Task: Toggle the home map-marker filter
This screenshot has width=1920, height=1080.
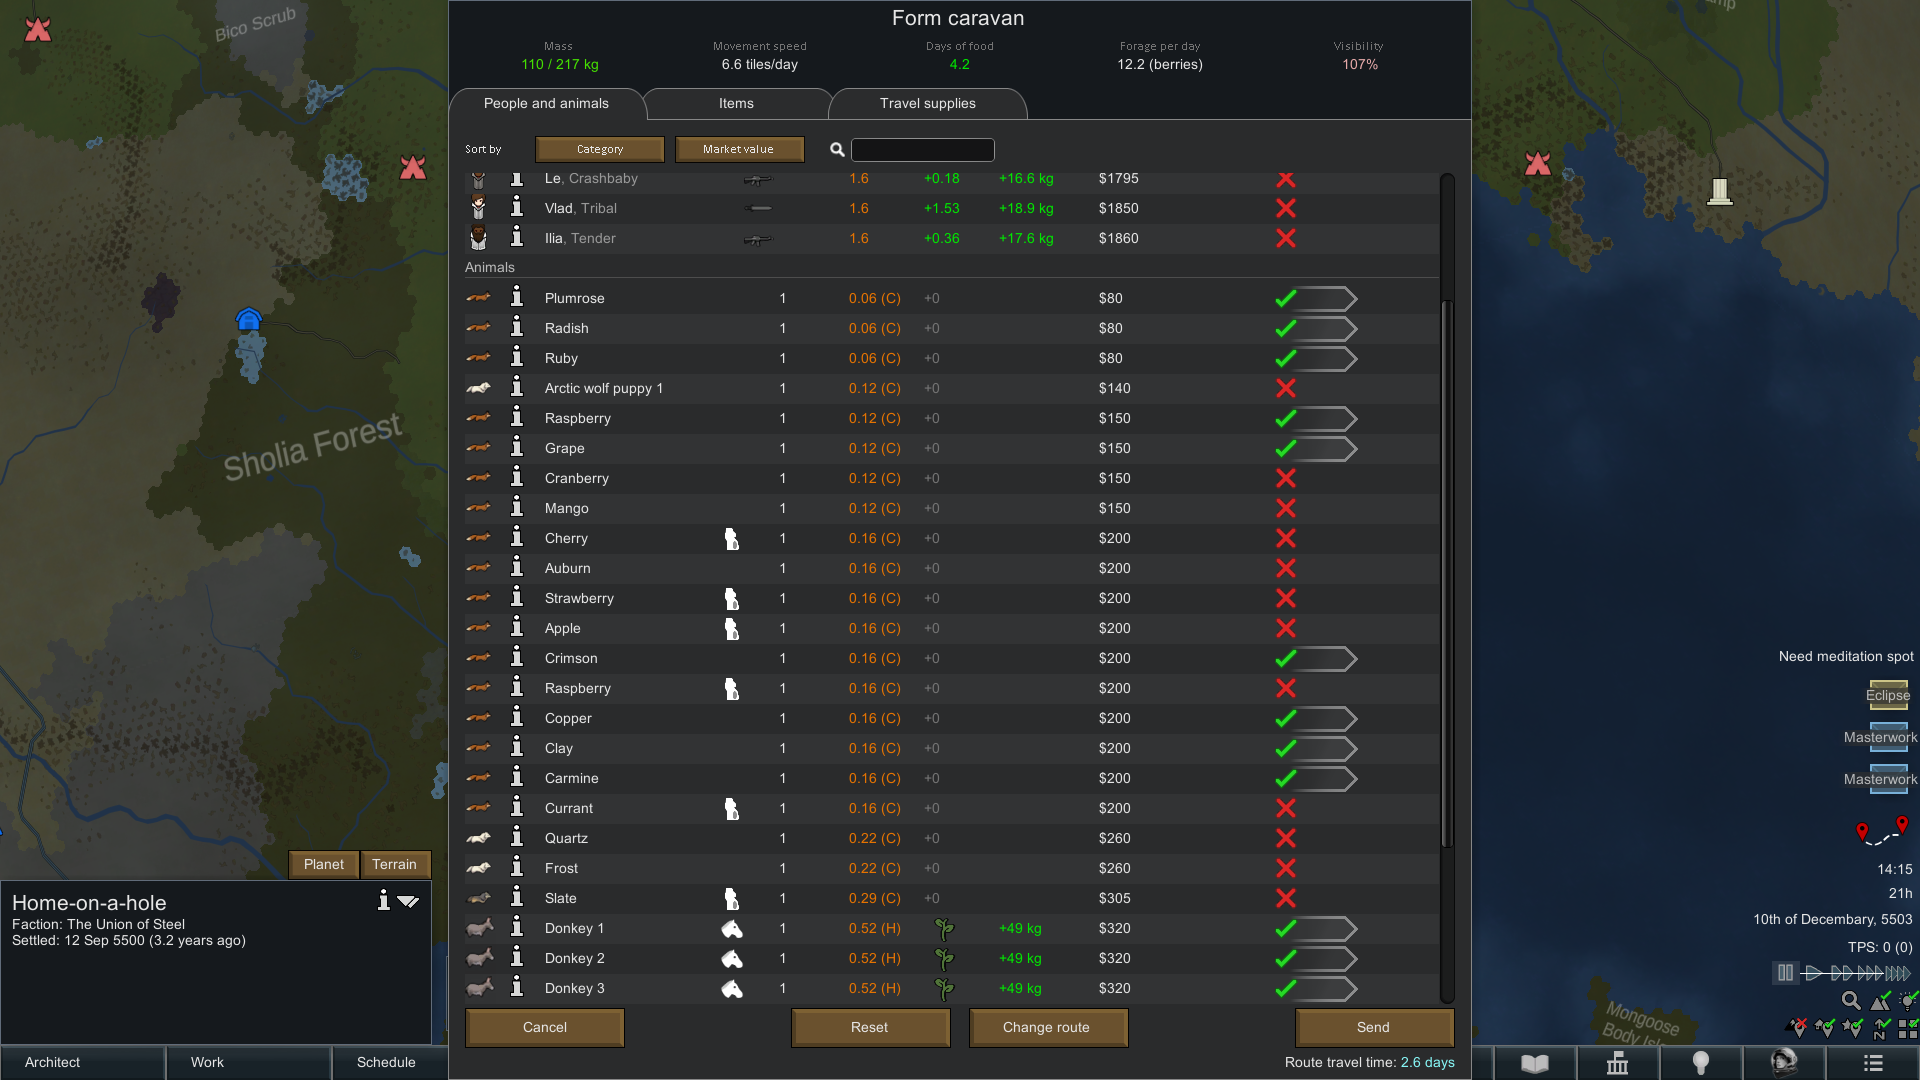Action: [1825, 1027]
